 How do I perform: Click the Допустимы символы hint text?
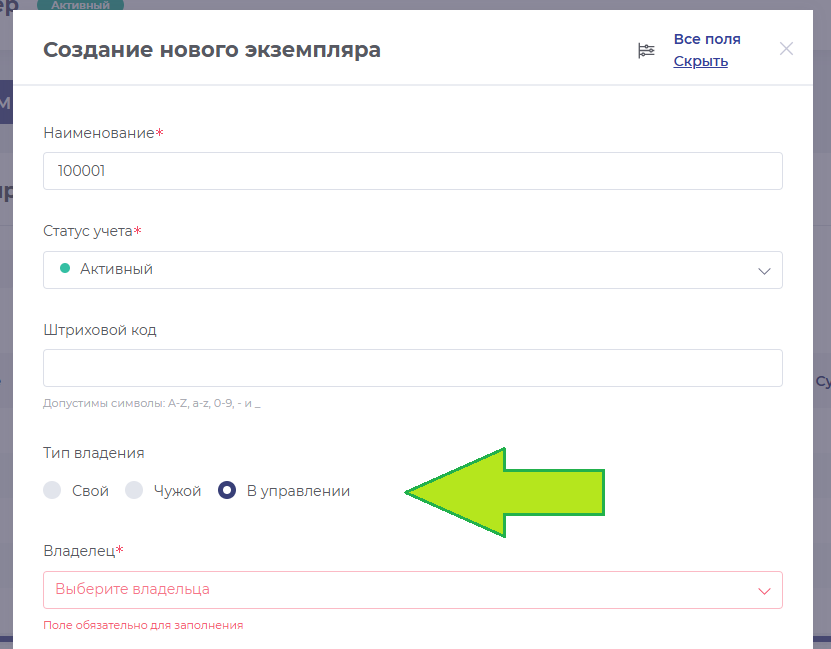pyautogui.click(x=152, y=404)
